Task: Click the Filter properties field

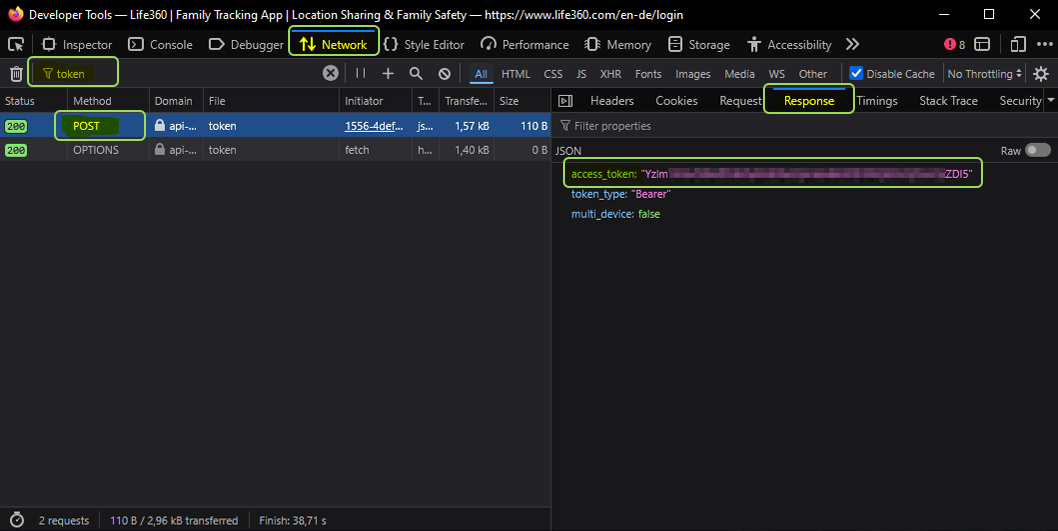Action: point(804,125)
